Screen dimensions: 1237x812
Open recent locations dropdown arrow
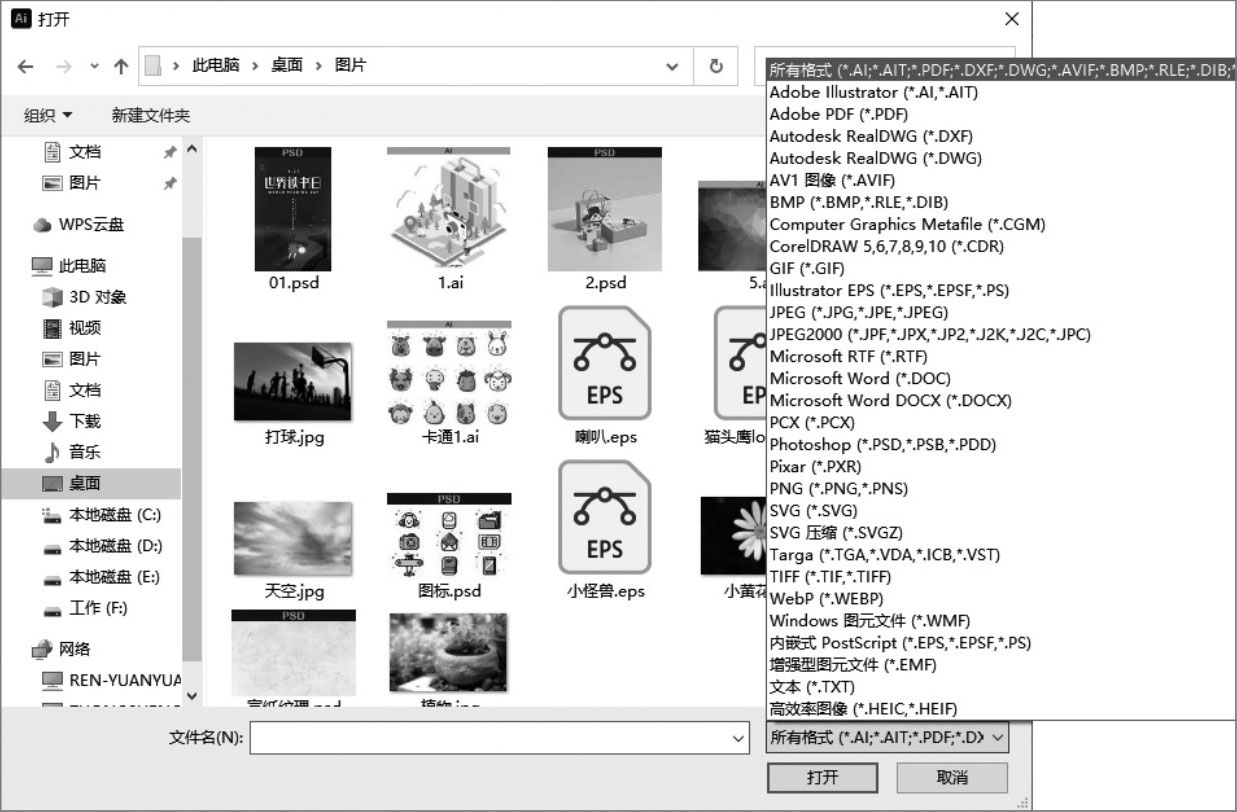click(x=94, y=67)
